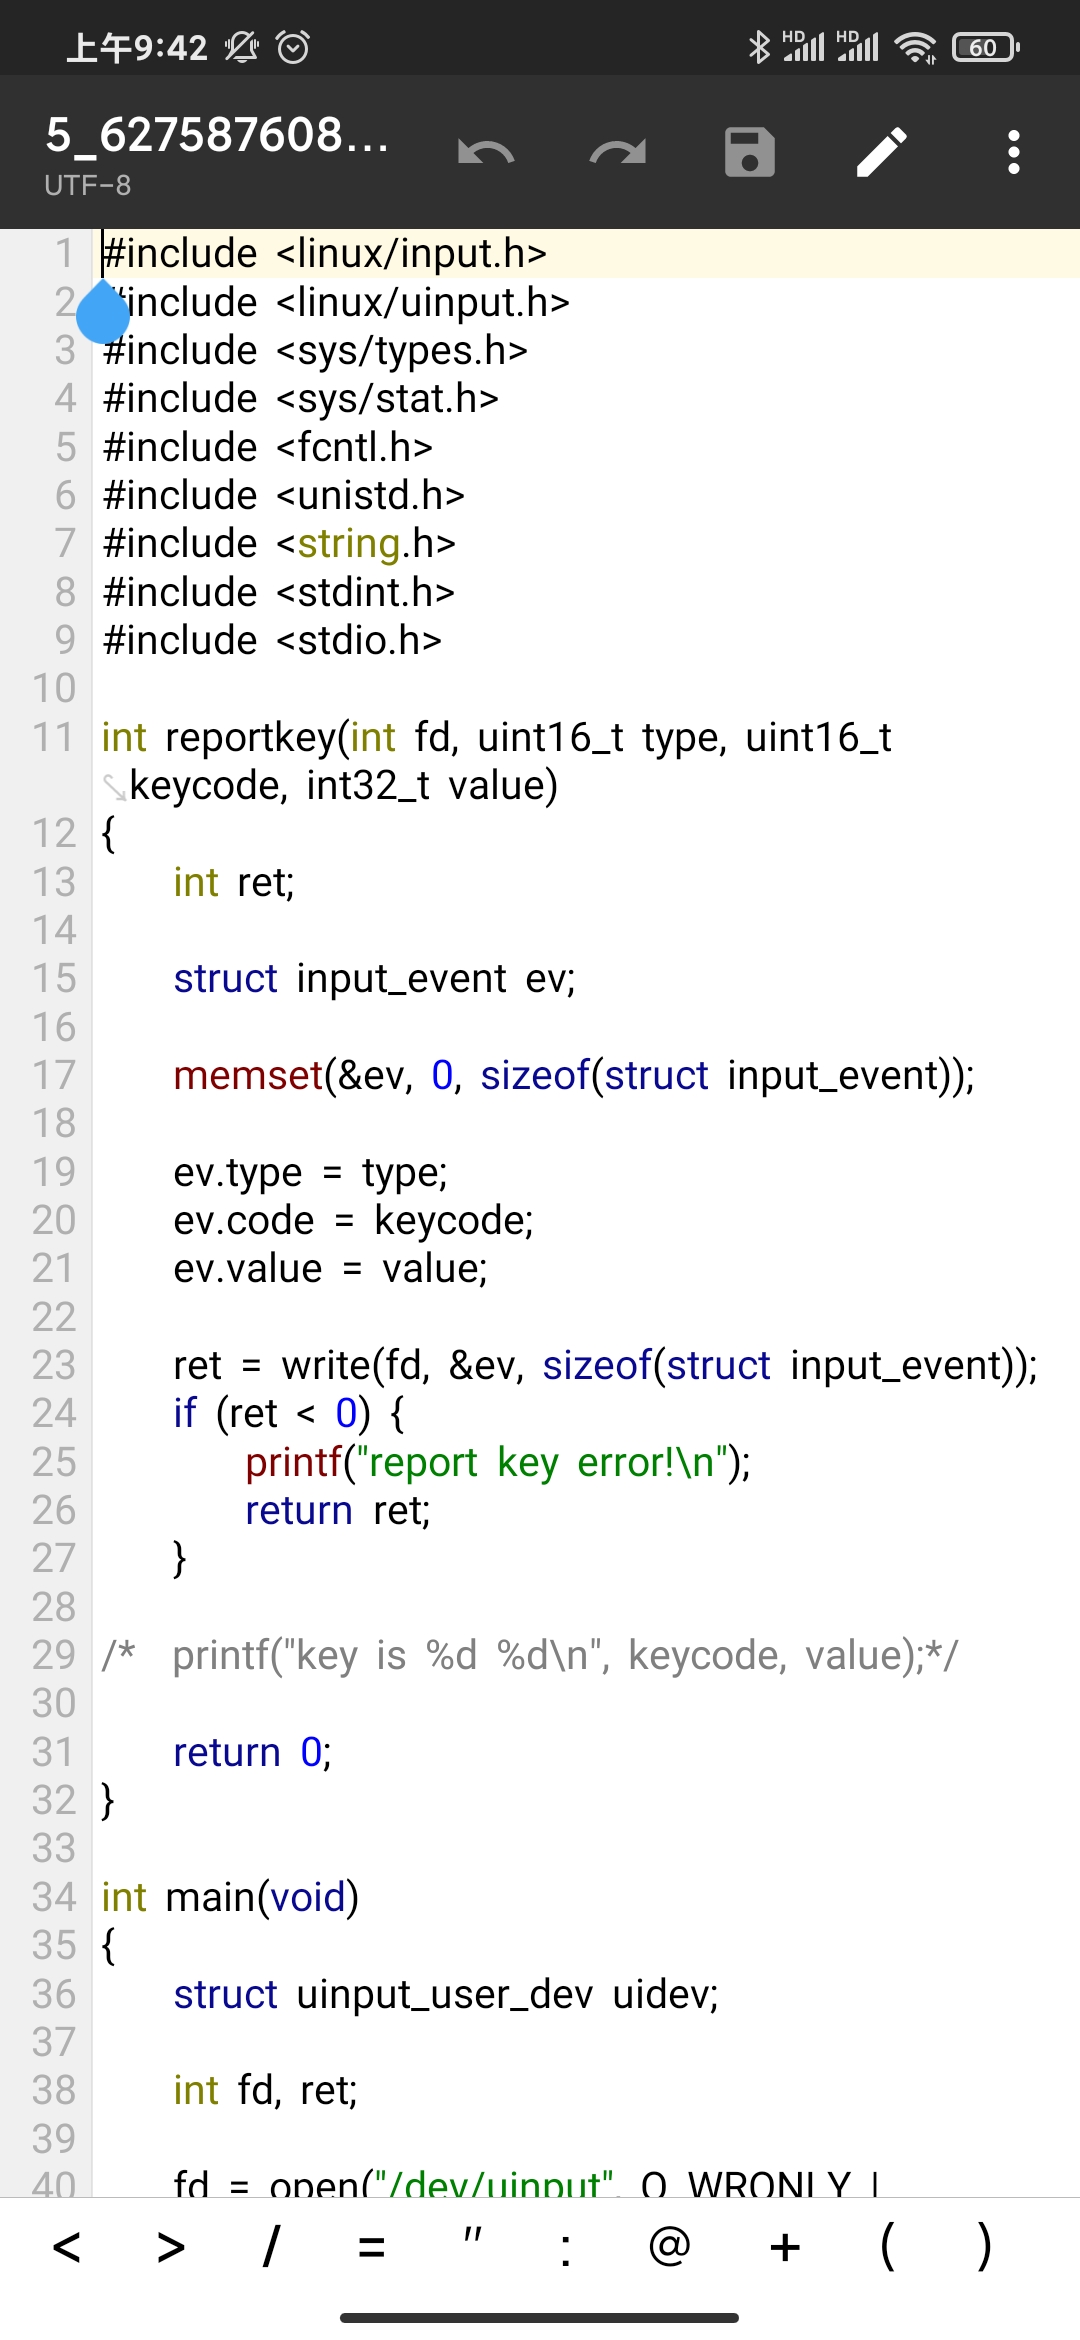Insert the slash symbol from bottom bar
This screenshot has width=1080, height=2340.
click(270, 2248)
